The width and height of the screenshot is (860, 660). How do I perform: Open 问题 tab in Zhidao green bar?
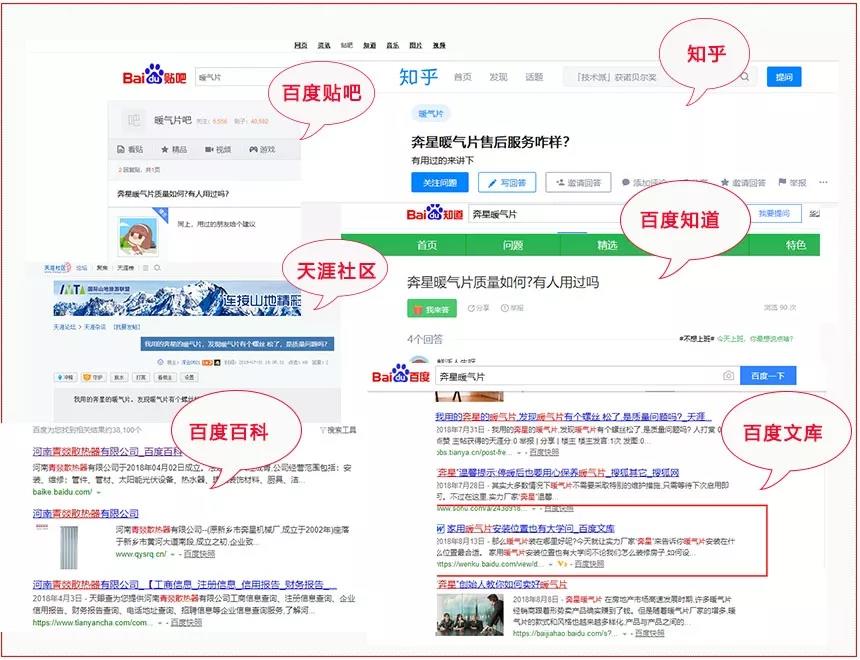513,245
